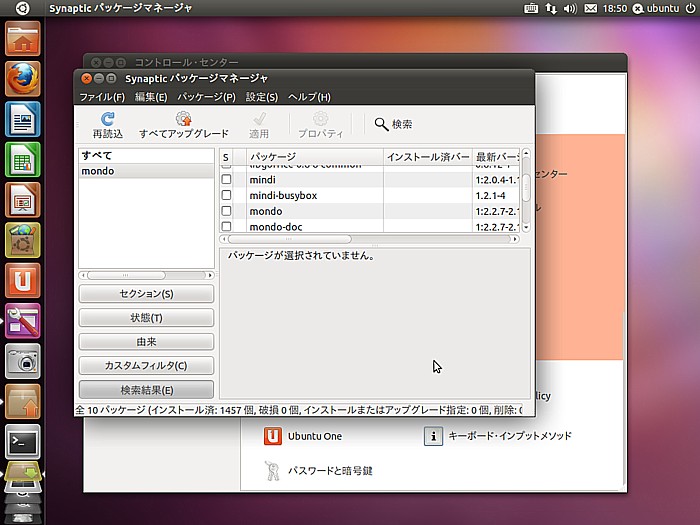Sort by インストール済バージョン column header
The width and height of the screenshot is (700, 525).
pyautogui.click(x=427, y=157)
